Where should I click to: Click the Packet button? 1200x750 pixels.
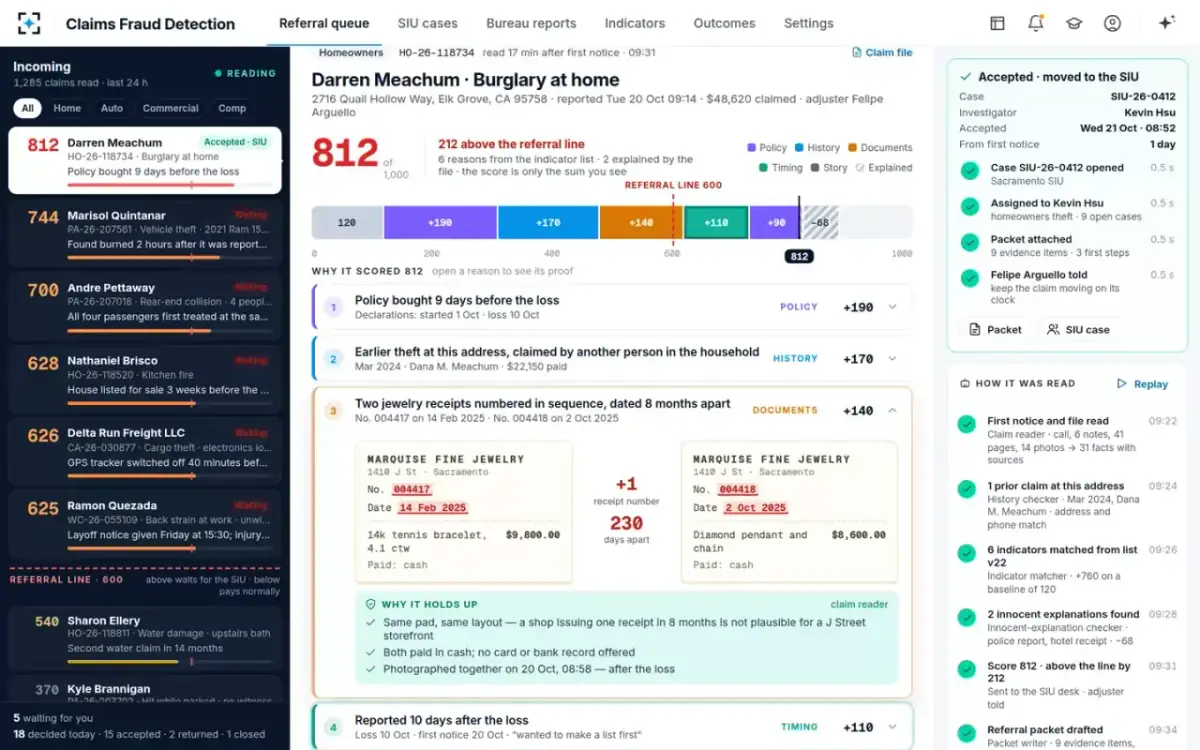pos(996,329)
